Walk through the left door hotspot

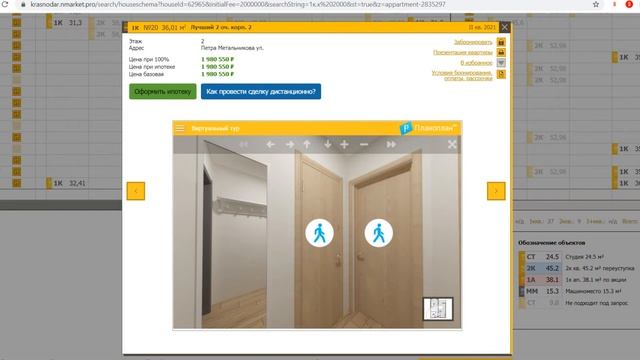click(x=320, y=233)
